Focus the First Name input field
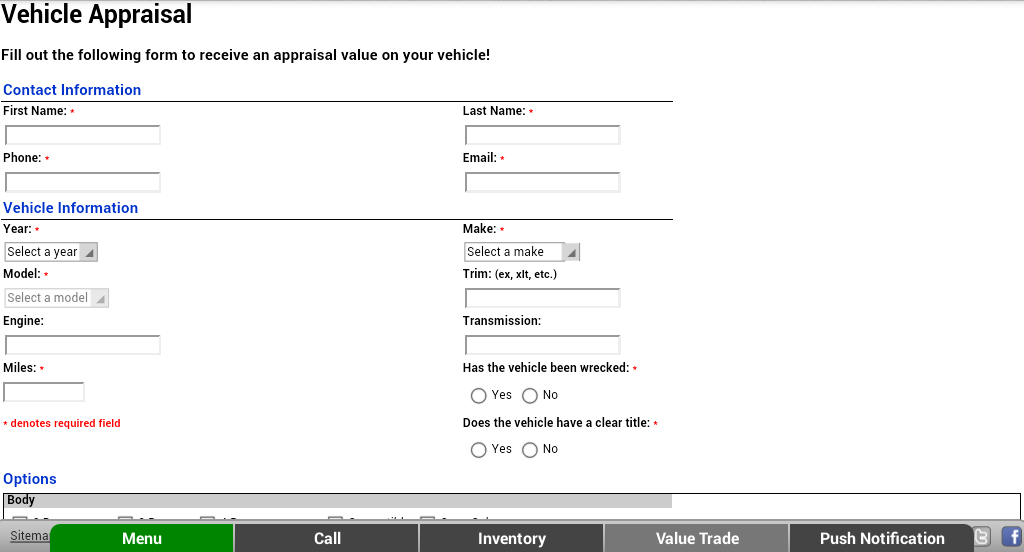 coord(82,135)
